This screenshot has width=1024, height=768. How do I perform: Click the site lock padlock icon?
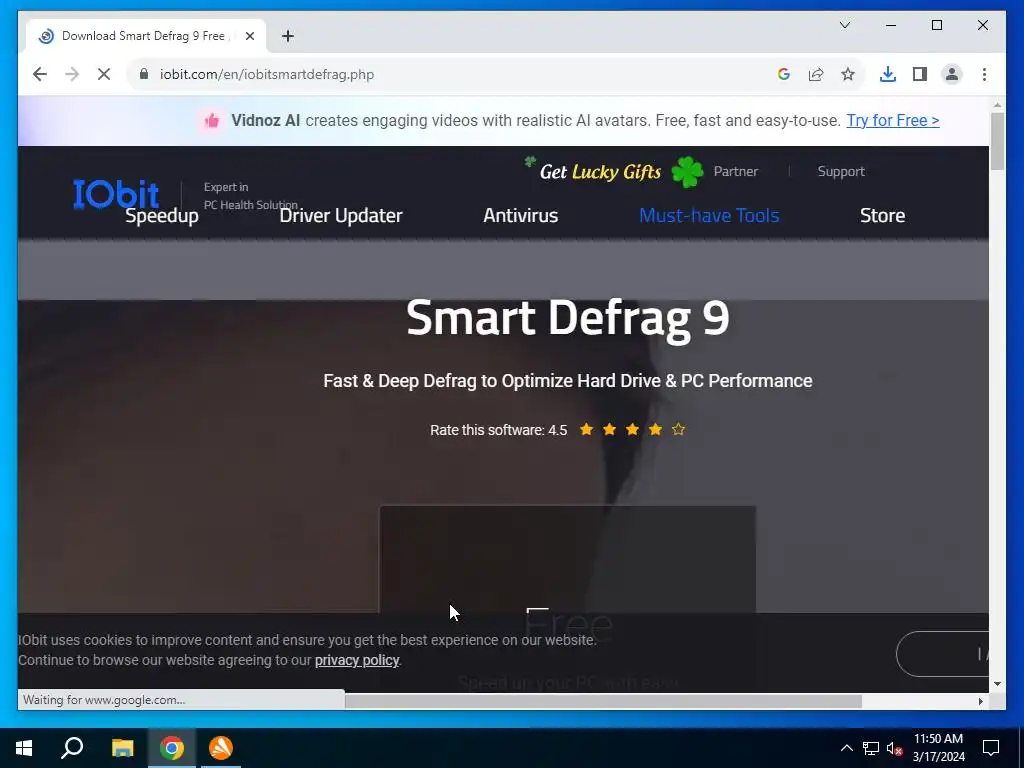144,74
